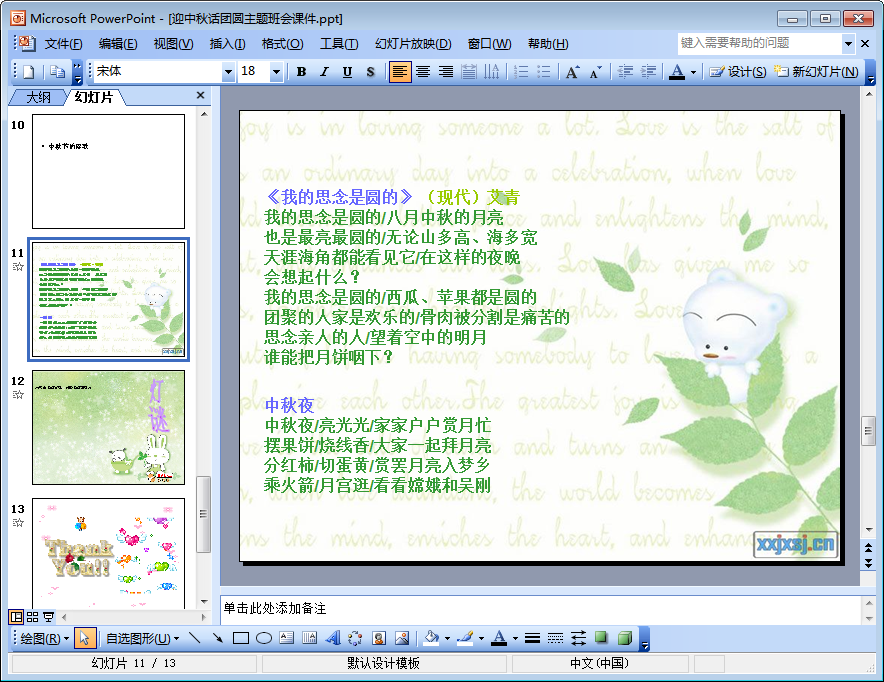This screenshot has width=884, height=682.
Task: Switch to the 幻灯片 slides tab
Action: click(x=94, y=97)
